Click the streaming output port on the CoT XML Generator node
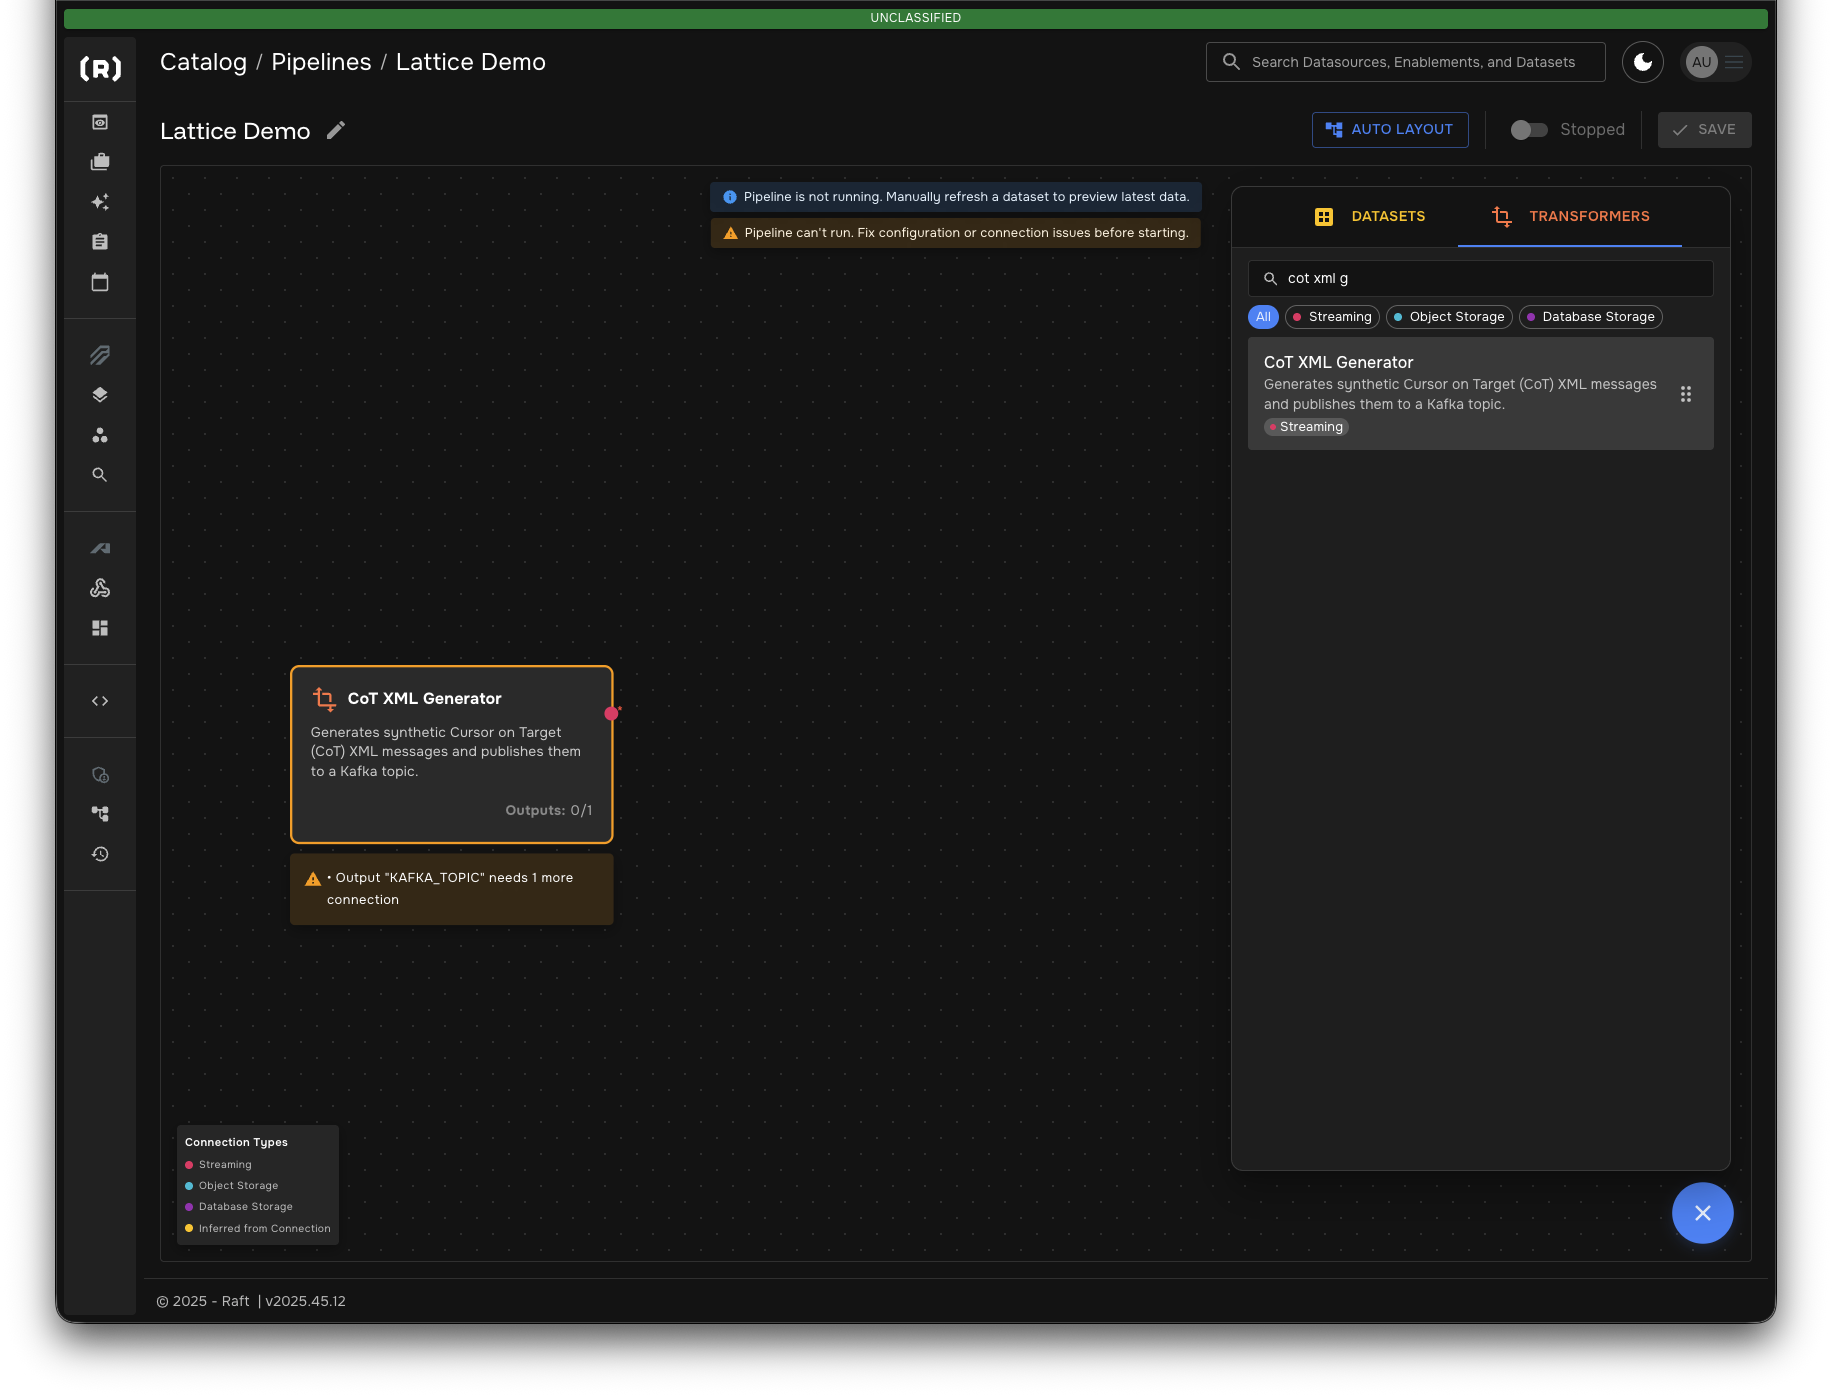 click(x=612, y=713)
